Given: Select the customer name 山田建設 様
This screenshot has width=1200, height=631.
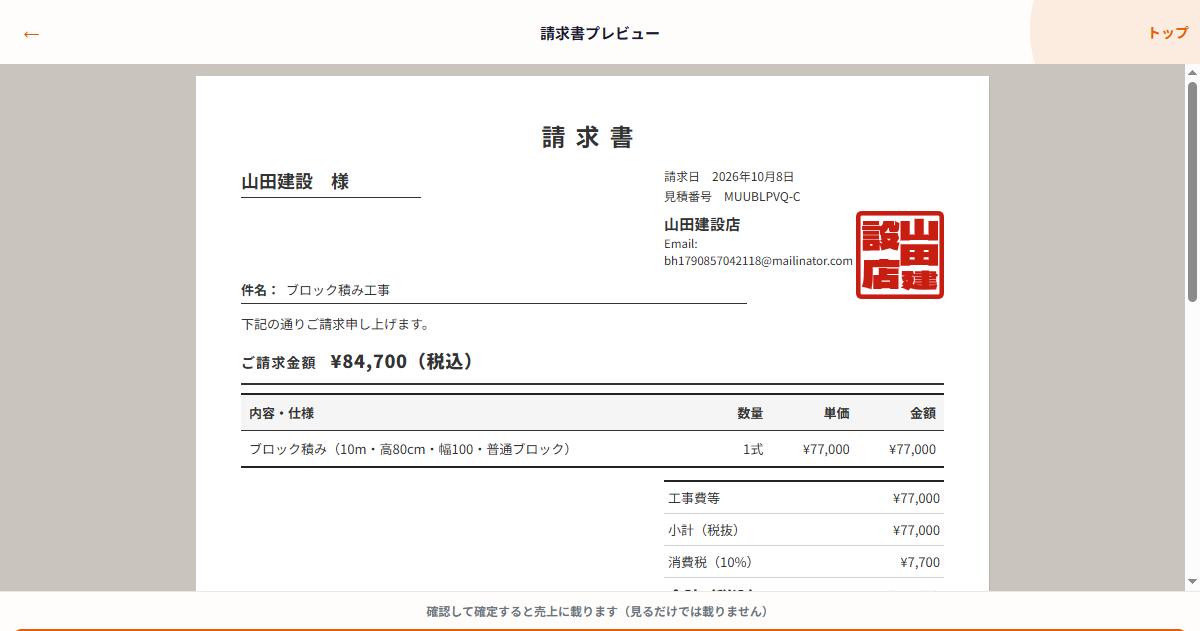Looking at the screenshot, I should click(x=295, y=182).
